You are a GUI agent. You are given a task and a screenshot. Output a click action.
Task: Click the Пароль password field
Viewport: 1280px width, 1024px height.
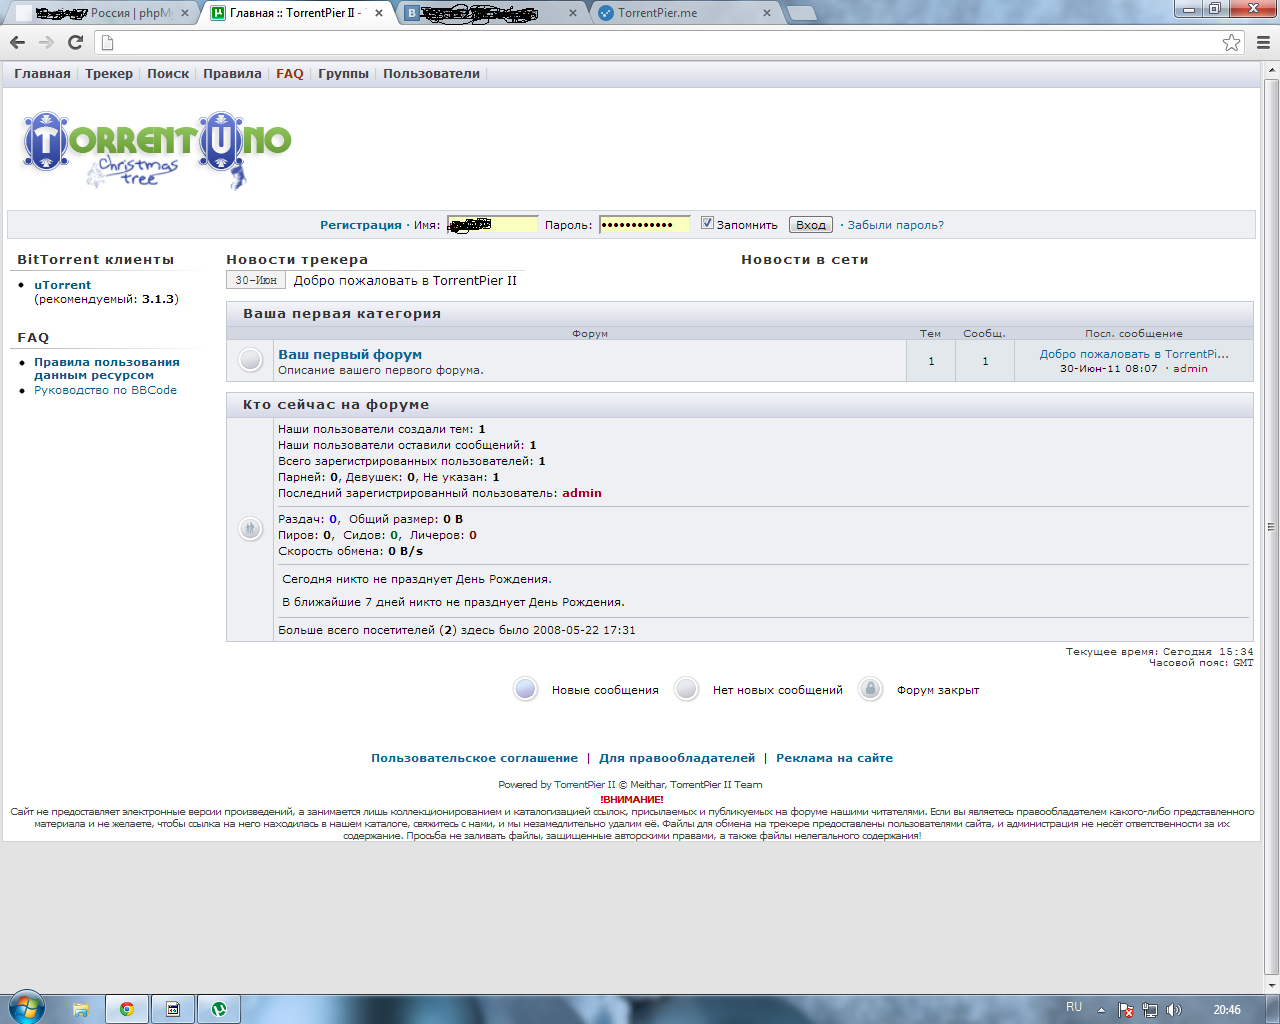pyautogui.click(x=644, y=224)
